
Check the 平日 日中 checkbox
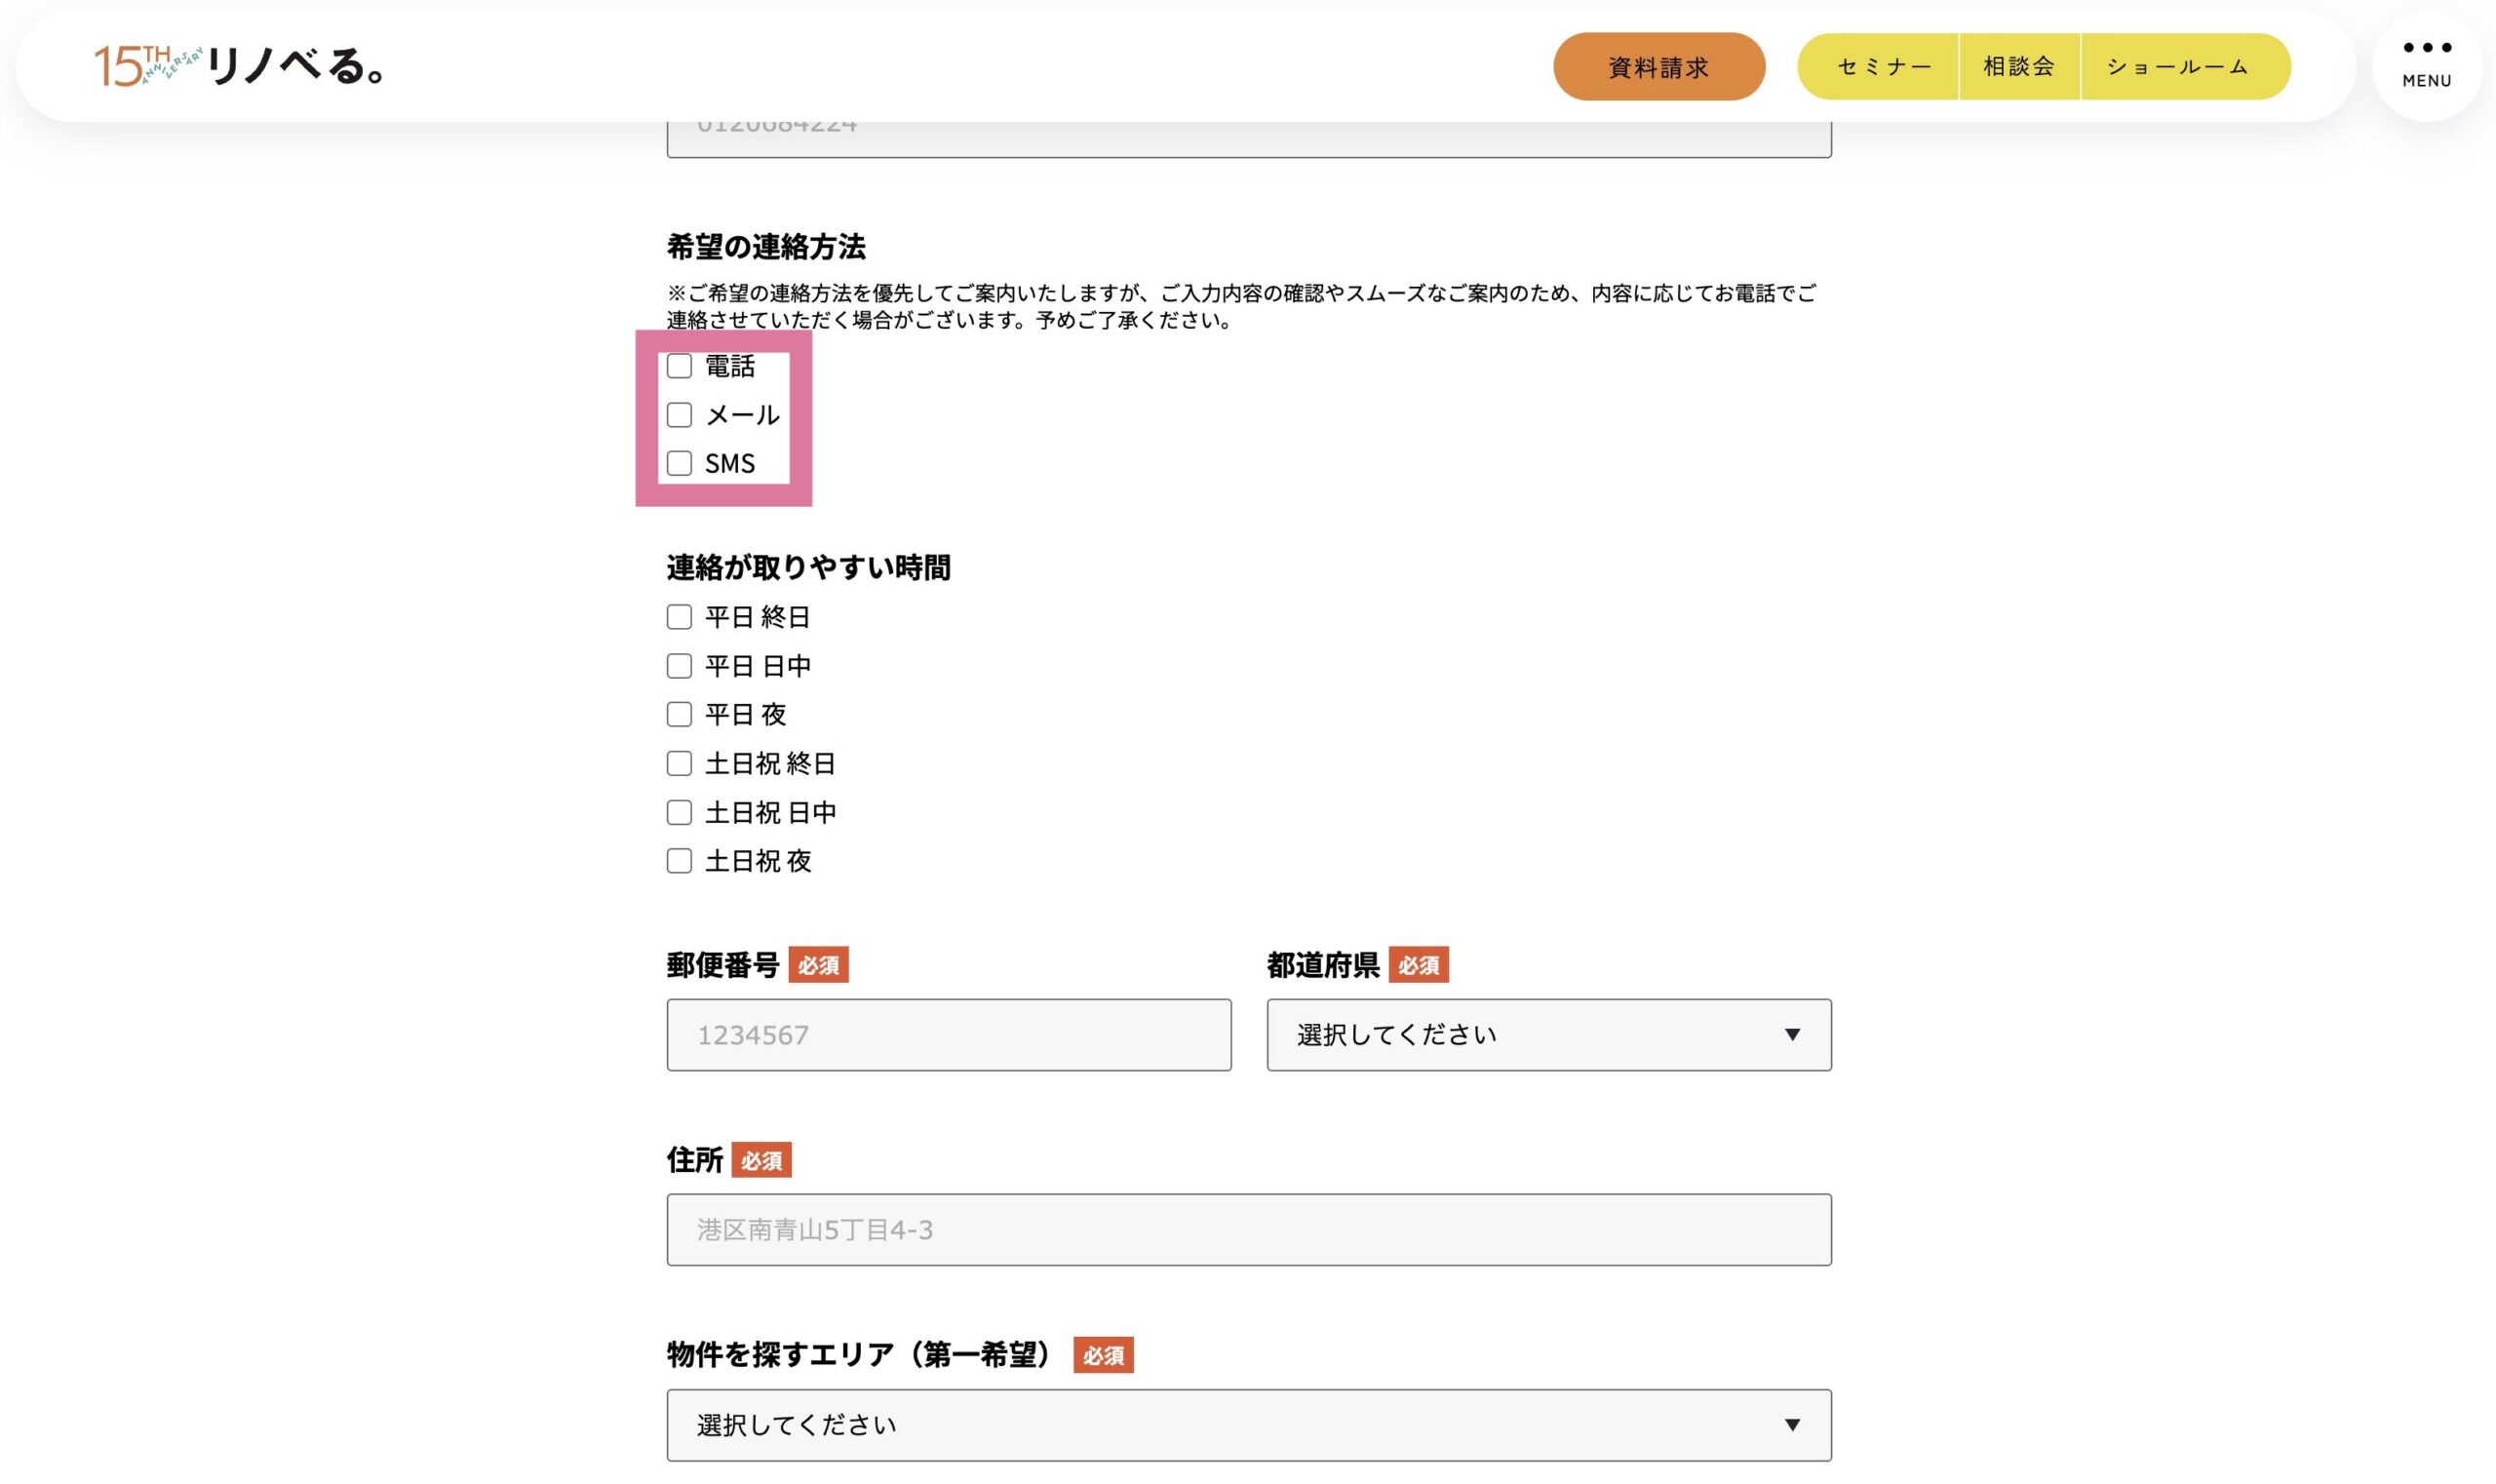pos(679,666)
